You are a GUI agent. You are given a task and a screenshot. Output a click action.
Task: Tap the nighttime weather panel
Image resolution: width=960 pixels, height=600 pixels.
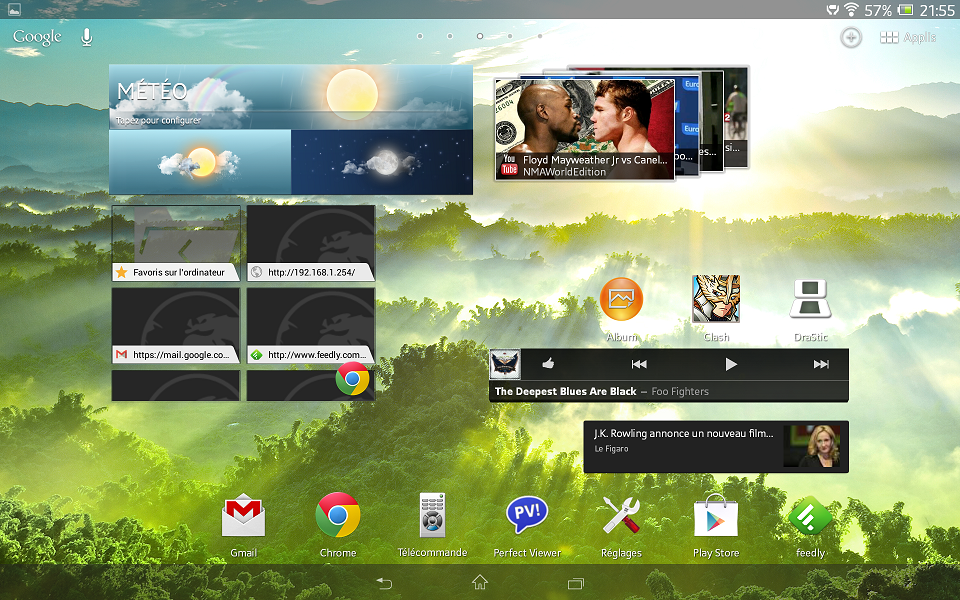pos(382,162)
